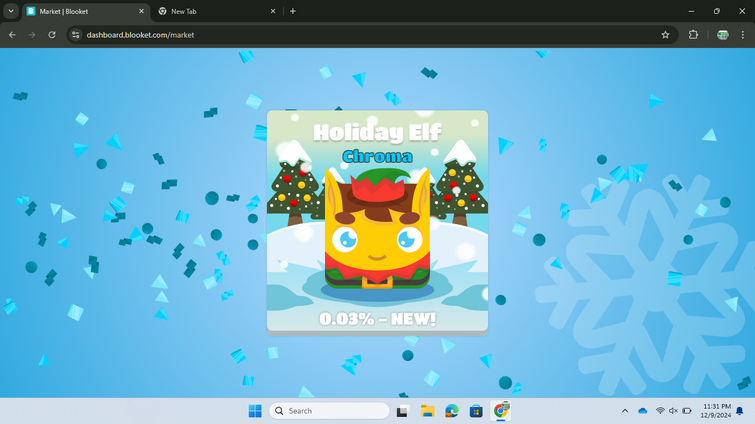The width and height of the screenshot is (755, 424).
Task: Open the notifications bell
Action: point(740,411)
